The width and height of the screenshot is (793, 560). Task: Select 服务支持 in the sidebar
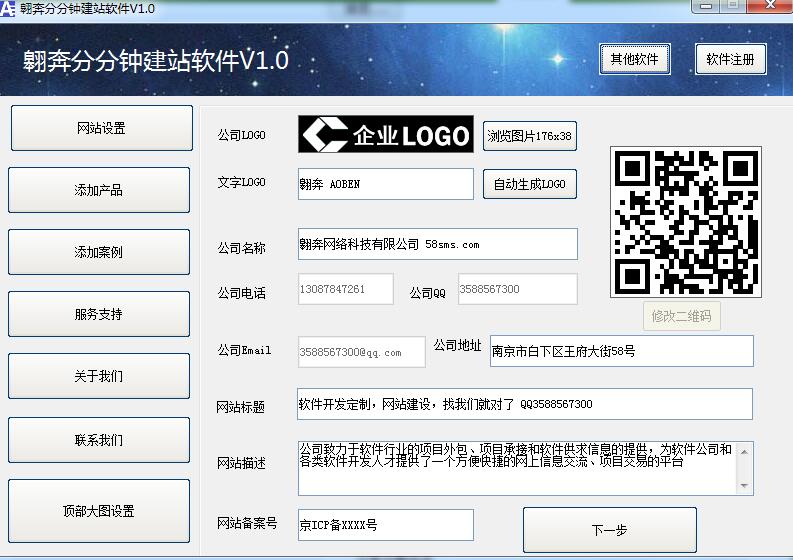tap(99, 314)
